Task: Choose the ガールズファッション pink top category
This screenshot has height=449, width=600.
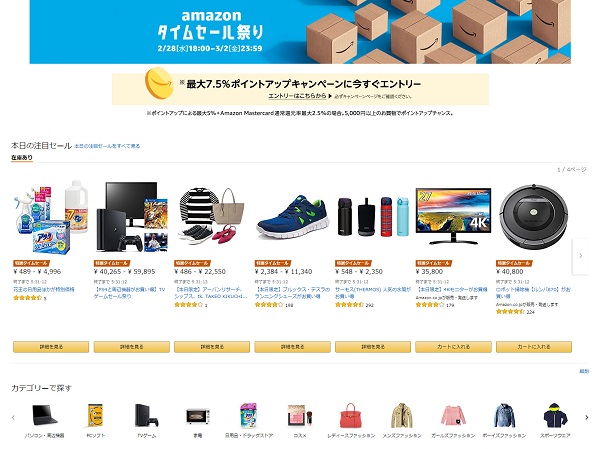Action: click(452, 416)
